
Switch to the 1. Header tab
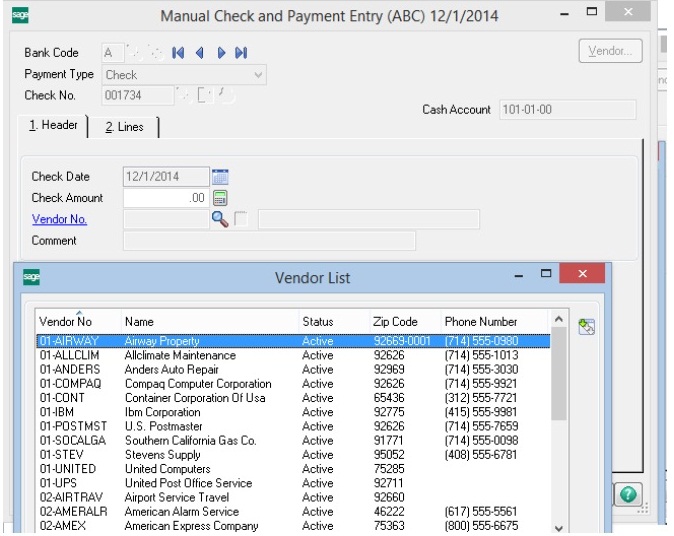point(53,126)
